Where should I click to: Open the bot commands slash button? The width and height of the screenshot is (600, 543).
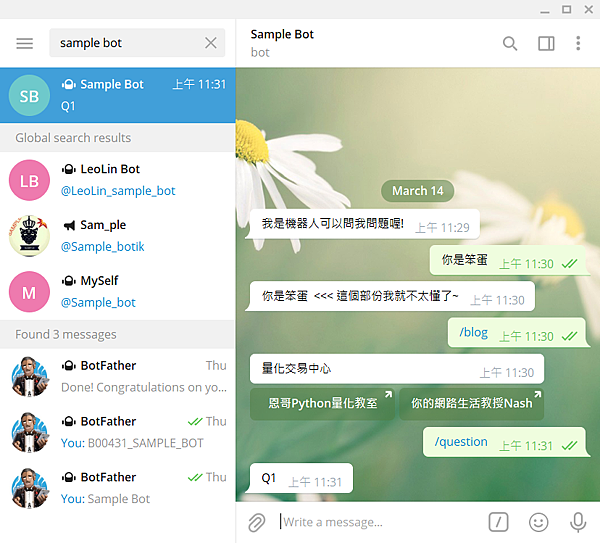pos(498,522)
